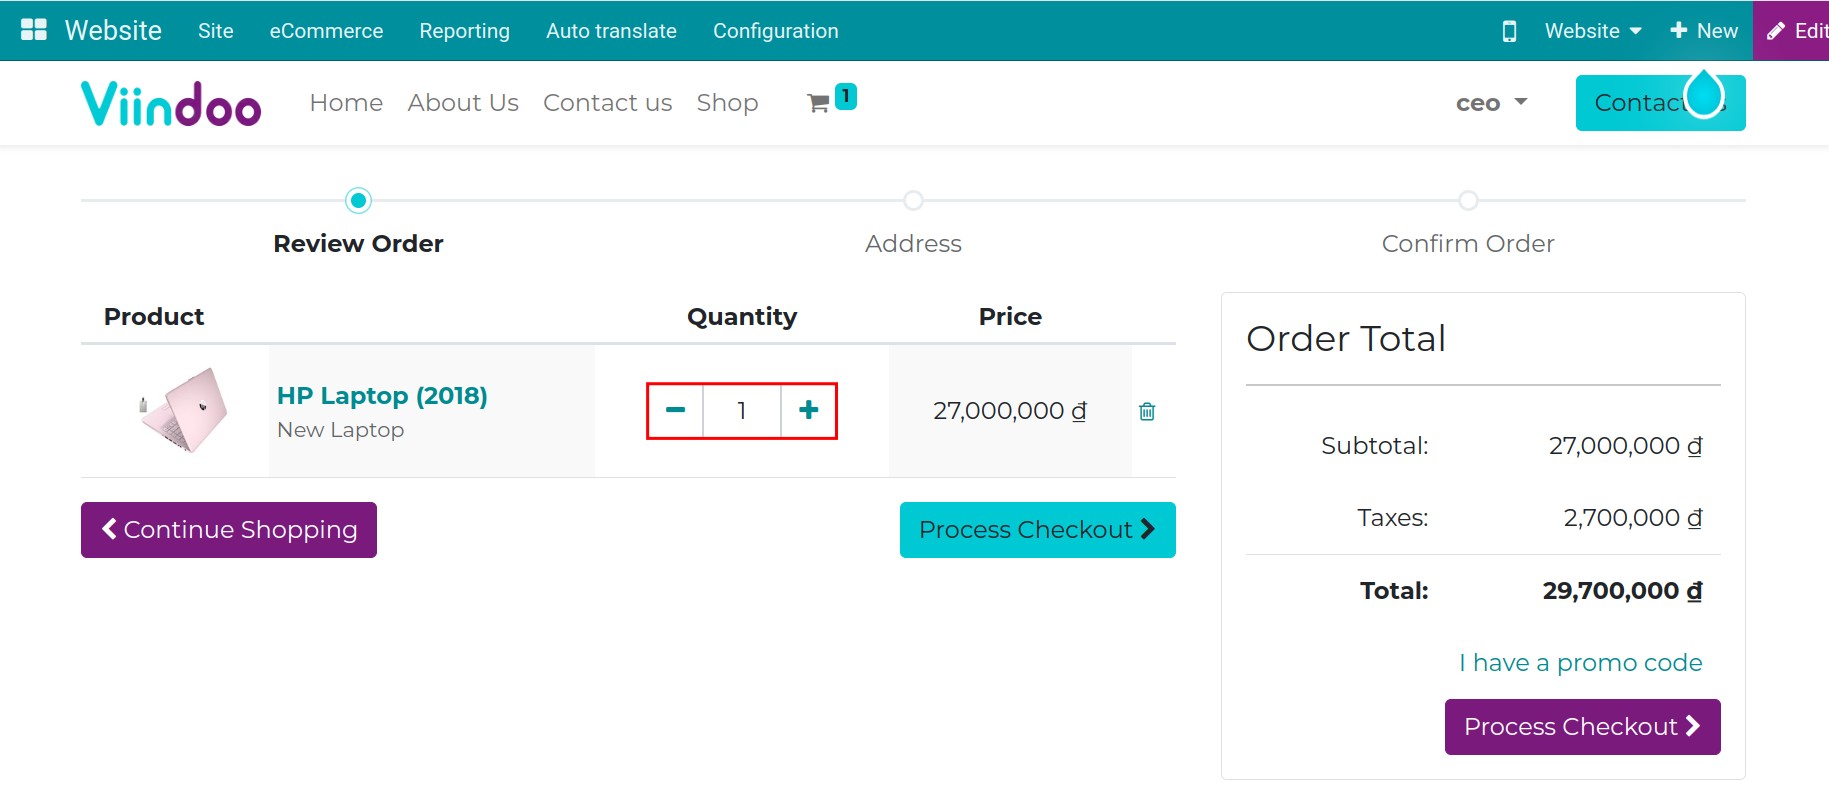This screenshot has height=787, width=1829.
Task: Click the Confirm Order step label
Action: coord(1468,244)
